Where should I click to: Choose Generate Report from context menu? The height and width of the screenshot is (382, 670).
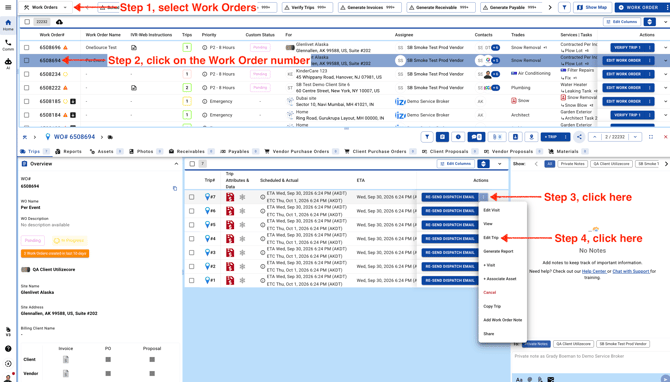pyautogui.click(x=498, y=251)
